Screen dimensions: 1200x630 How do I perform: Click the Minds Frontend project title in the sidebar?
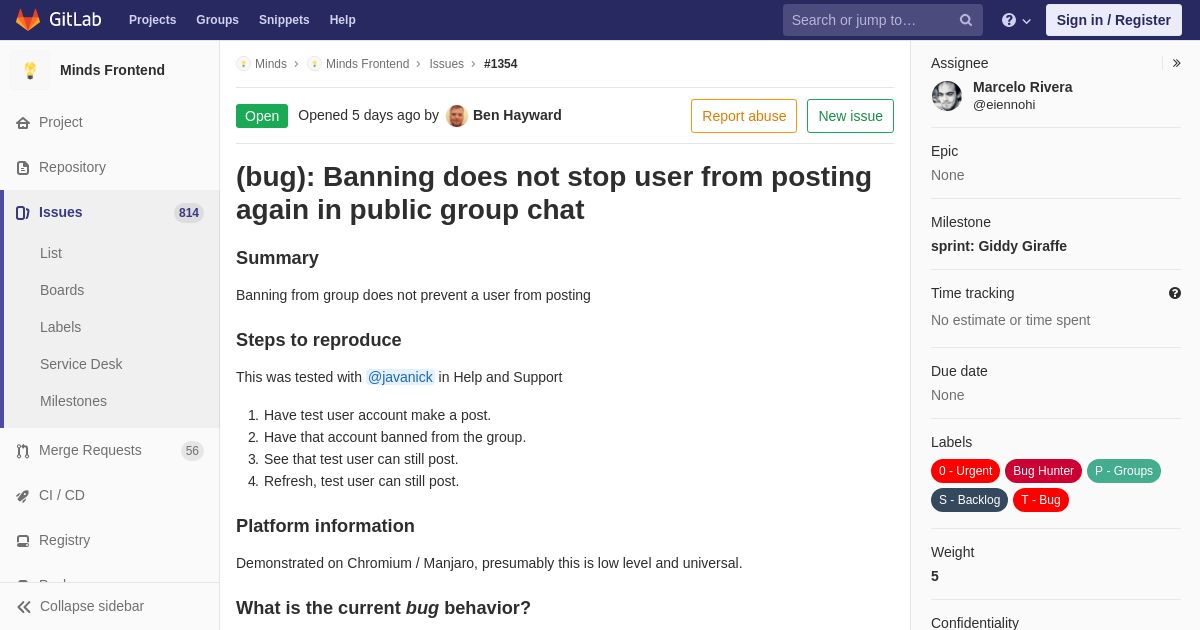(x=112, y=70)
